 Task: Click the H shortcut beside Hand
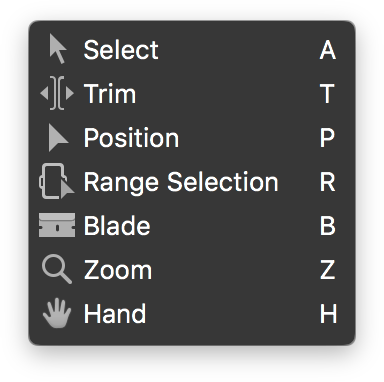(328, 314)
